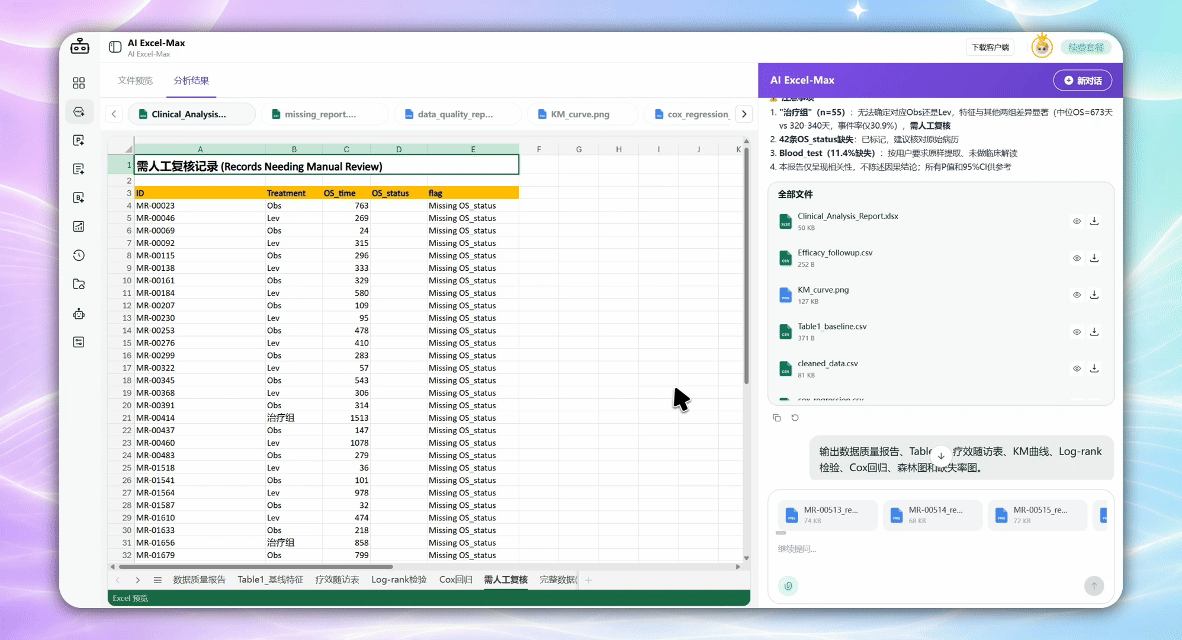Preview Efficacy_followup.csv with eye icon
Image resolution: width=1182 pixels, height=640 pixels.
pyautogui.click(x=1076, y=258)
